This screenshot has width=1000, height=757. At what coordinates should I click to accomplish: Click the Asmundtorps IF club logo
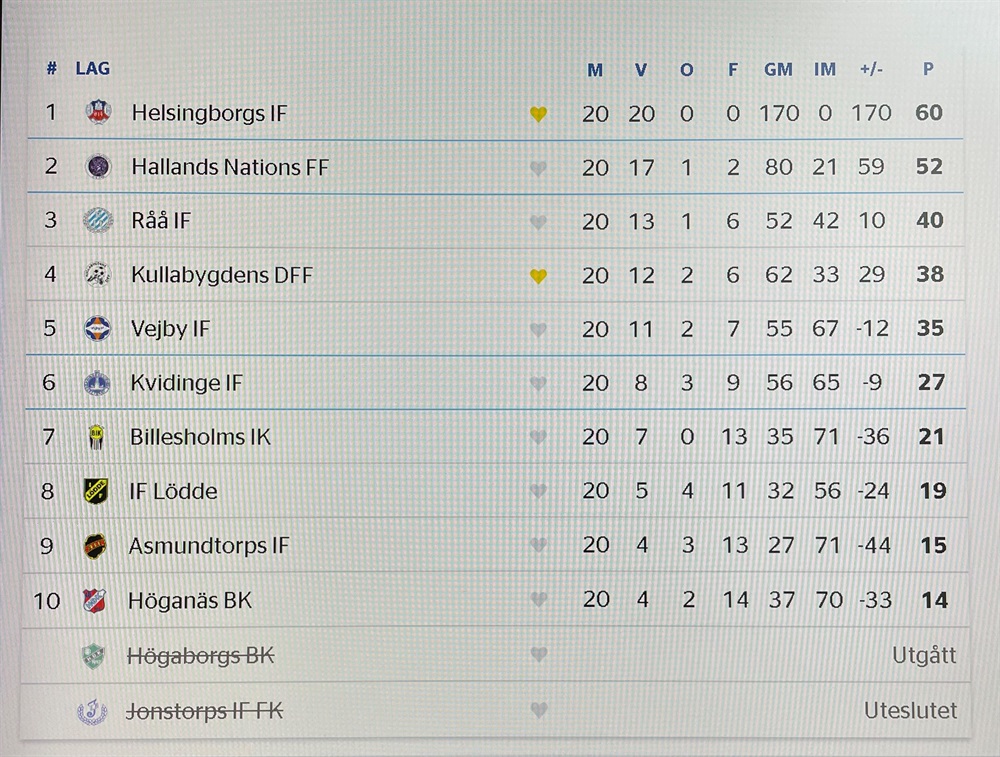[95, 546]
